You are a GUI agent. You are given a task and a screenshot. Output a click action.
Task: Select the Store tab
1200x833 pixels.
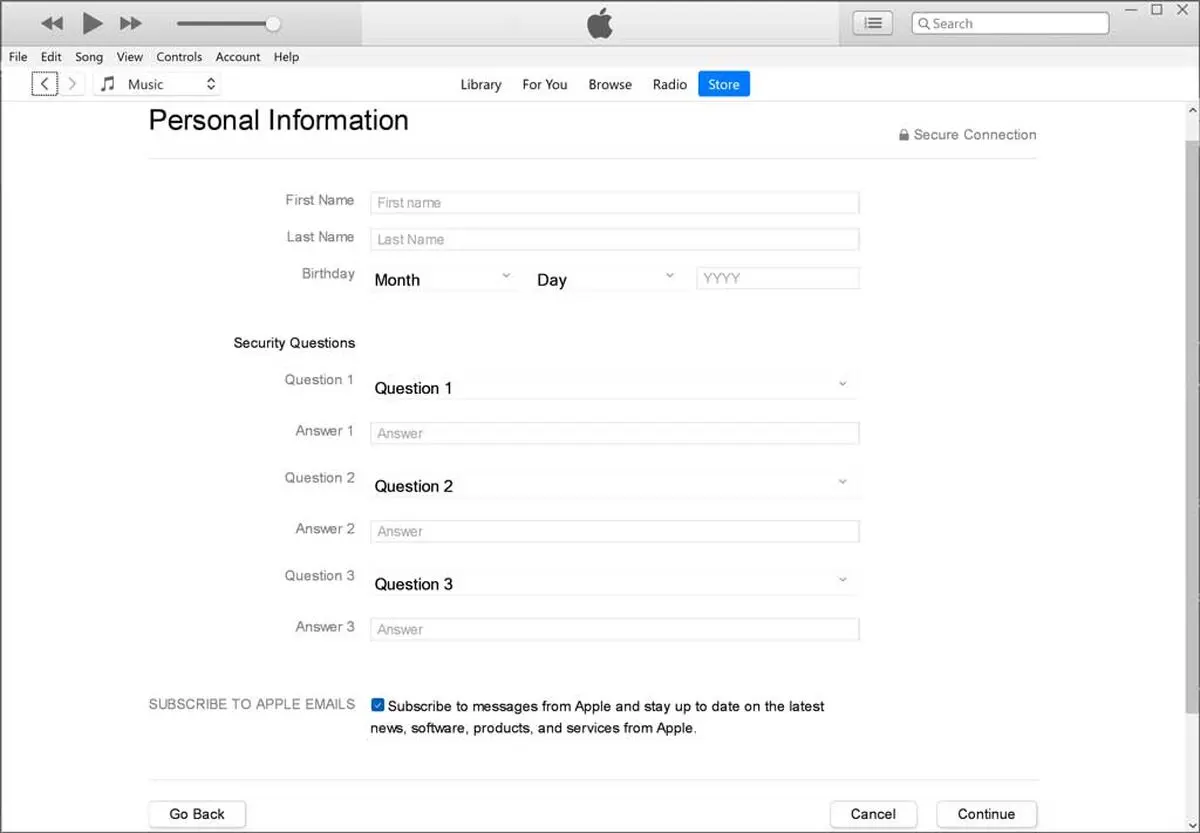tap(724, 84)
